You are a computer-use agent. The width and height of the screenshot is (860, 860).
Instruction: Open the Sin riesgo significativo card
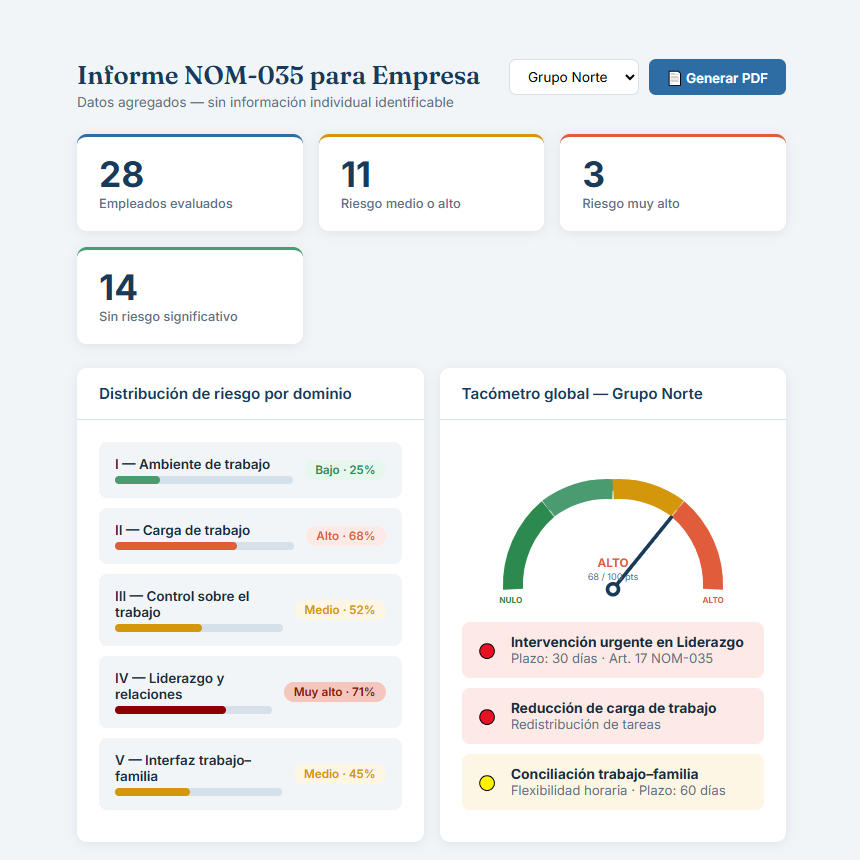(x=190, y=296)
